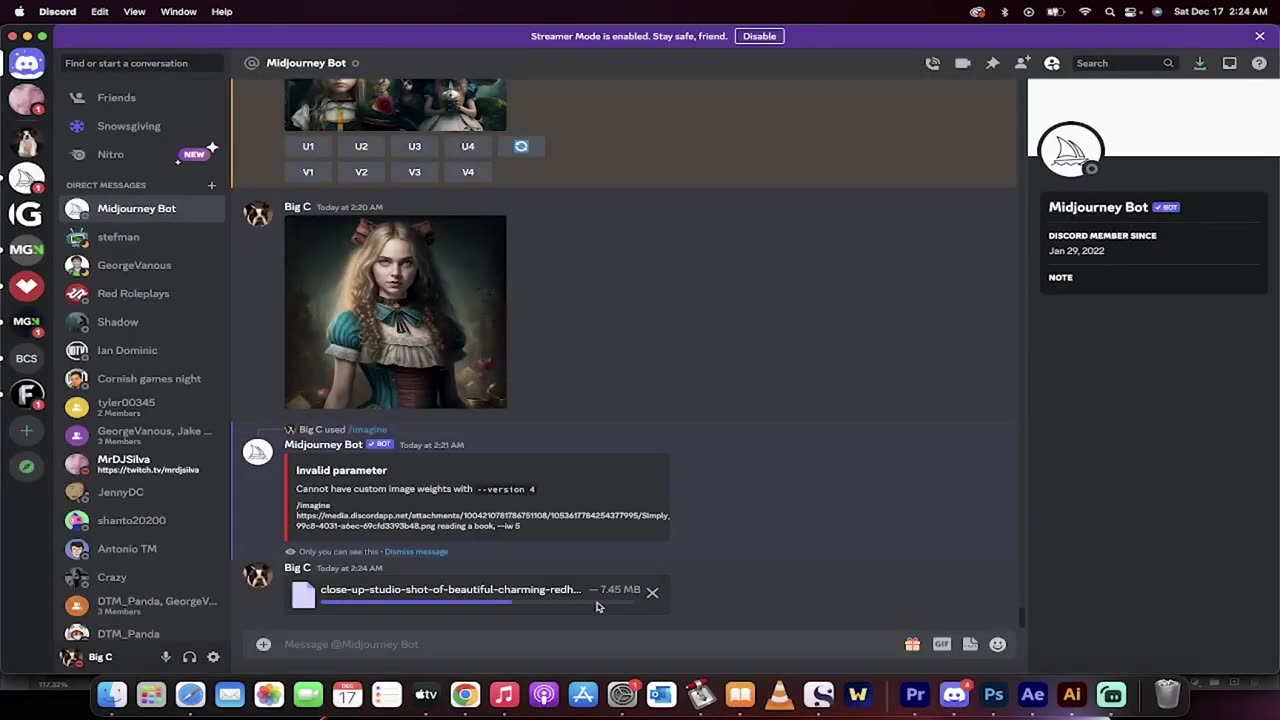Image resolution: width=1280 pixels, height=720 pixels.
Task: Open the MrDJSilva direct message
Action: tap(144, 464)
